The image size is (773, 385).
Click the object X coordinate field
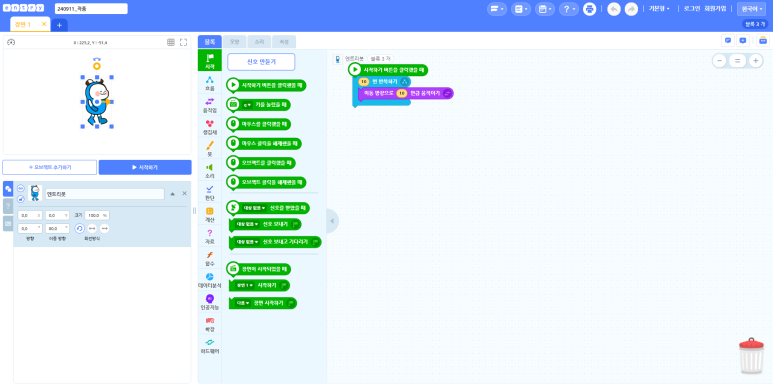click(31, 215)
